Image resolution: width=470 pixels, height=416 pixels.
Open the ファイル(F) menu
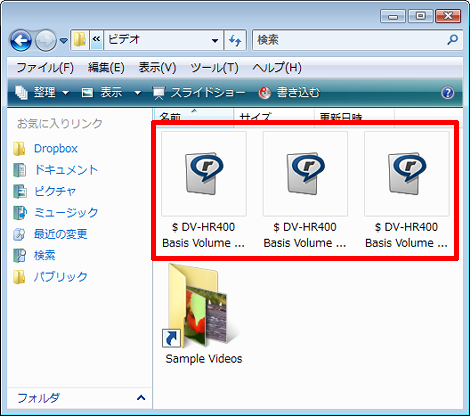(45, 68)
